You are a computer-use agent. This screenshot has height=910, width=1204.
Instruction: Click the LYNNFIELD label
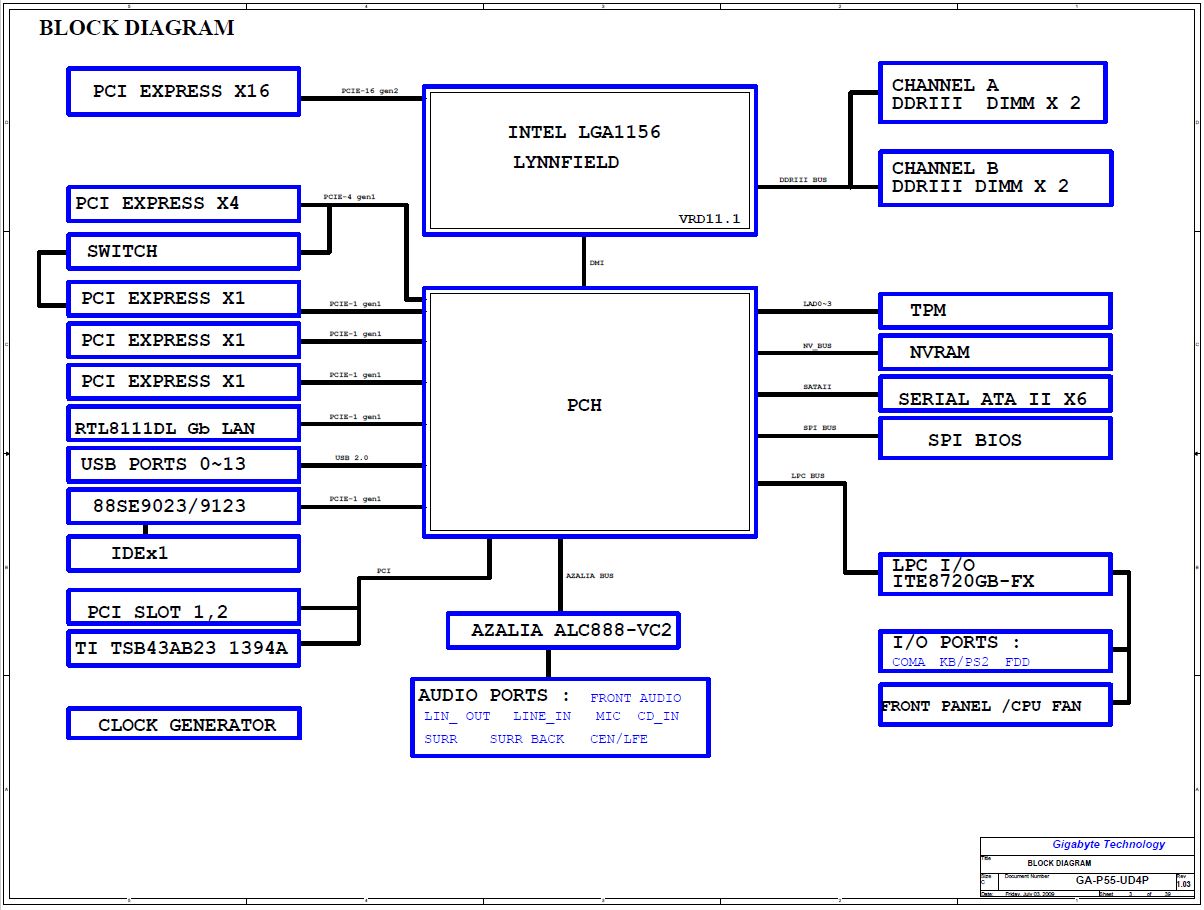[566, 162]
